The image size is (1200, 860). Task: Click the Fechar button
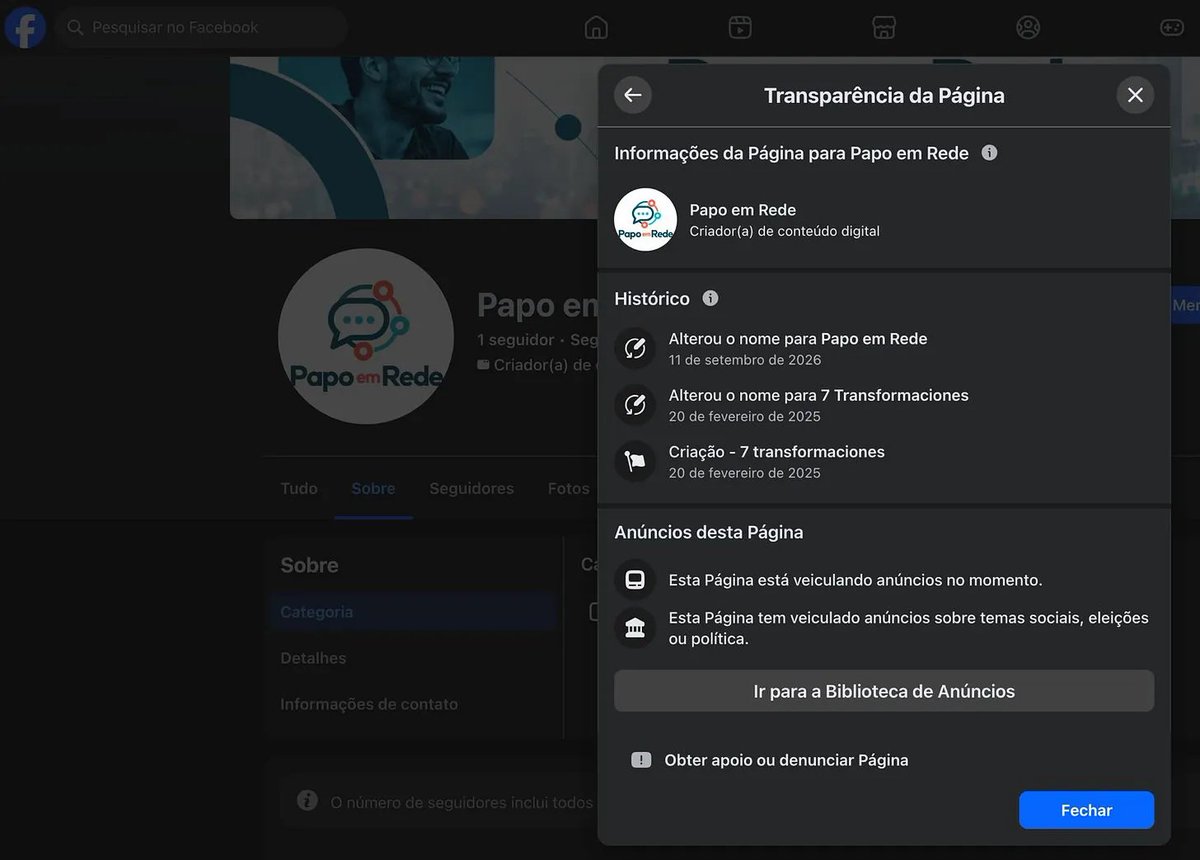tap(1086, 810)
